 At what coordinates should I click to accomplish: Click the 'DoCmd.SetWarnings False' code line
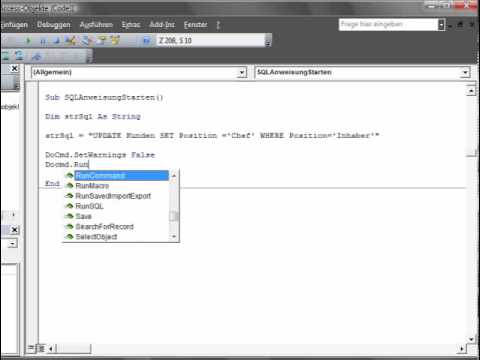click(x=100, y=155)
